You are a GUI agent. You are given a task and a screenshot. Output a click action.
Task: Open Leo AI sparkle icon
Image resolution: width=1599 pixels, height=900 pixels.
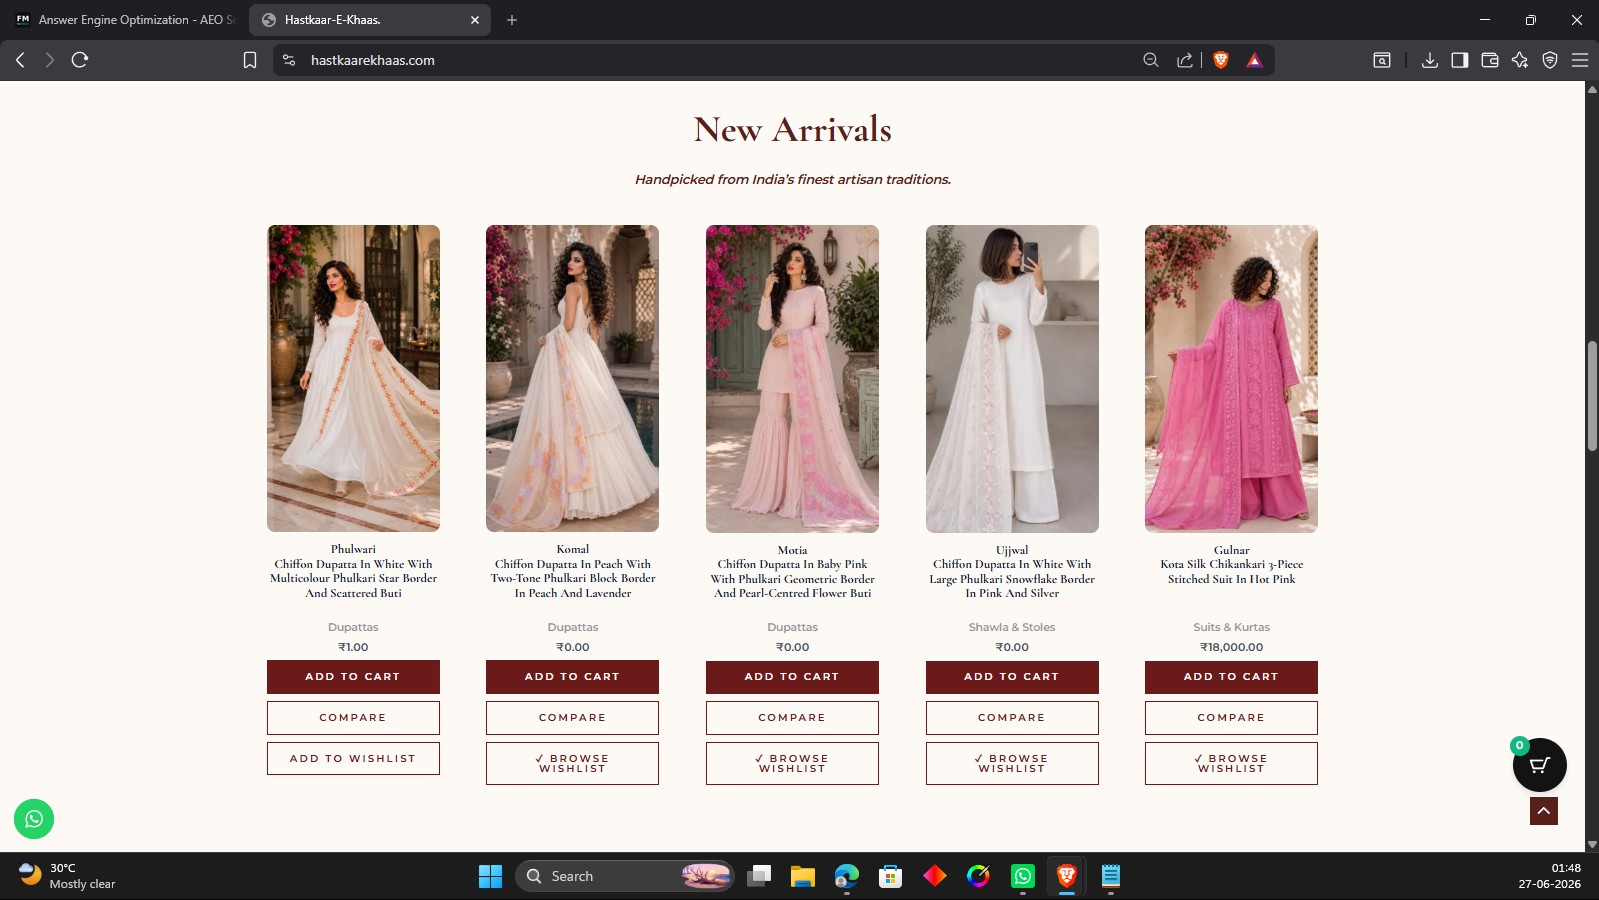pos(1520,60)
